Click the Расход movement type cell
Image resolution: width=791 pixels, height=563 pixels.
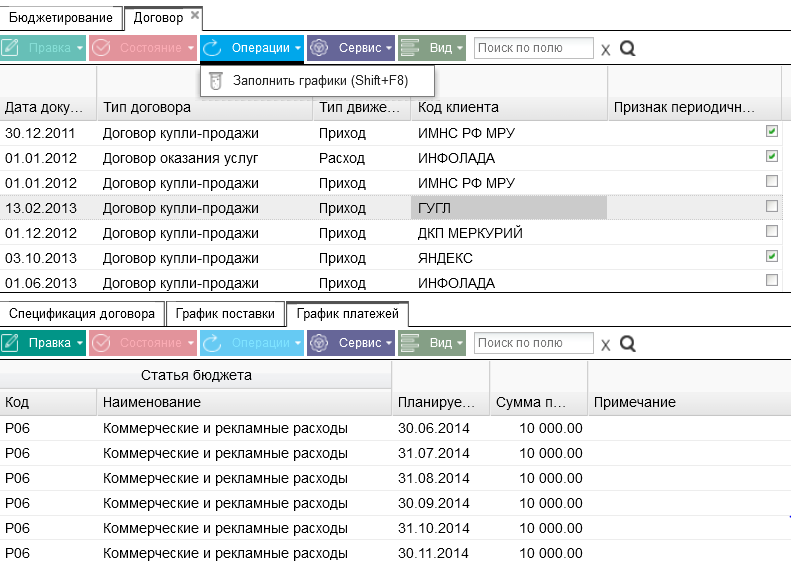pos(362,158)
